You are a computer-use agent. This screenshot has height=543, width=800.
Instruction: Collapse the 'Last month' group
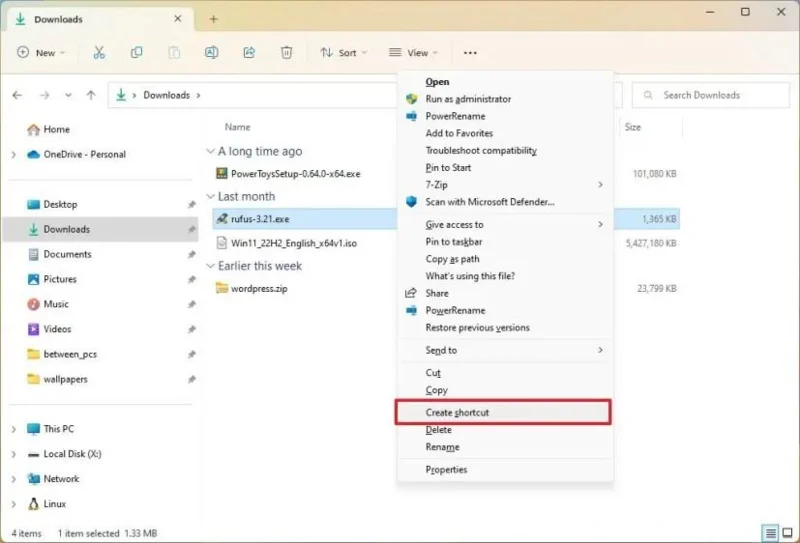point(210,196)
